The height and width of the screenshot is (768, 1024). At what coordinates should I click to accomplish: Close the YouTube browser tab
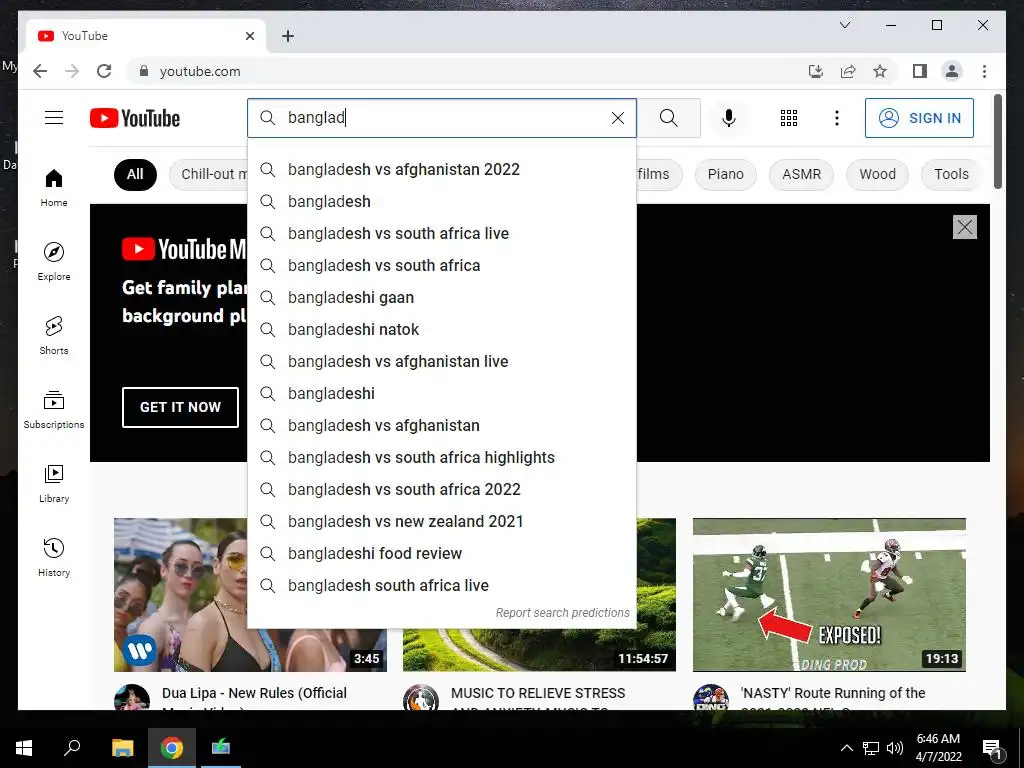[250, 36]
